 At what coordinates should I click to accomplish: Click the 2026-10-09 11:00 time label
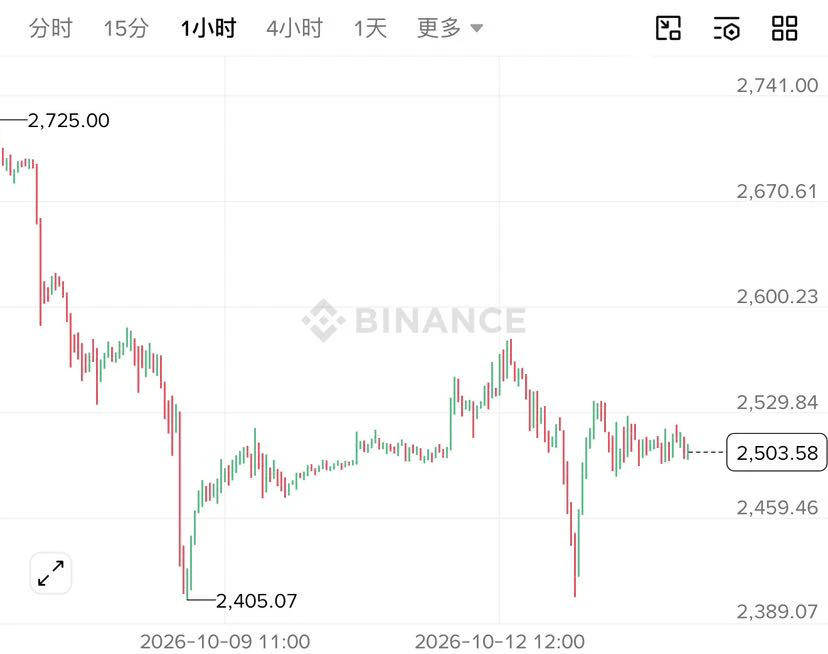tap(225, 641)
